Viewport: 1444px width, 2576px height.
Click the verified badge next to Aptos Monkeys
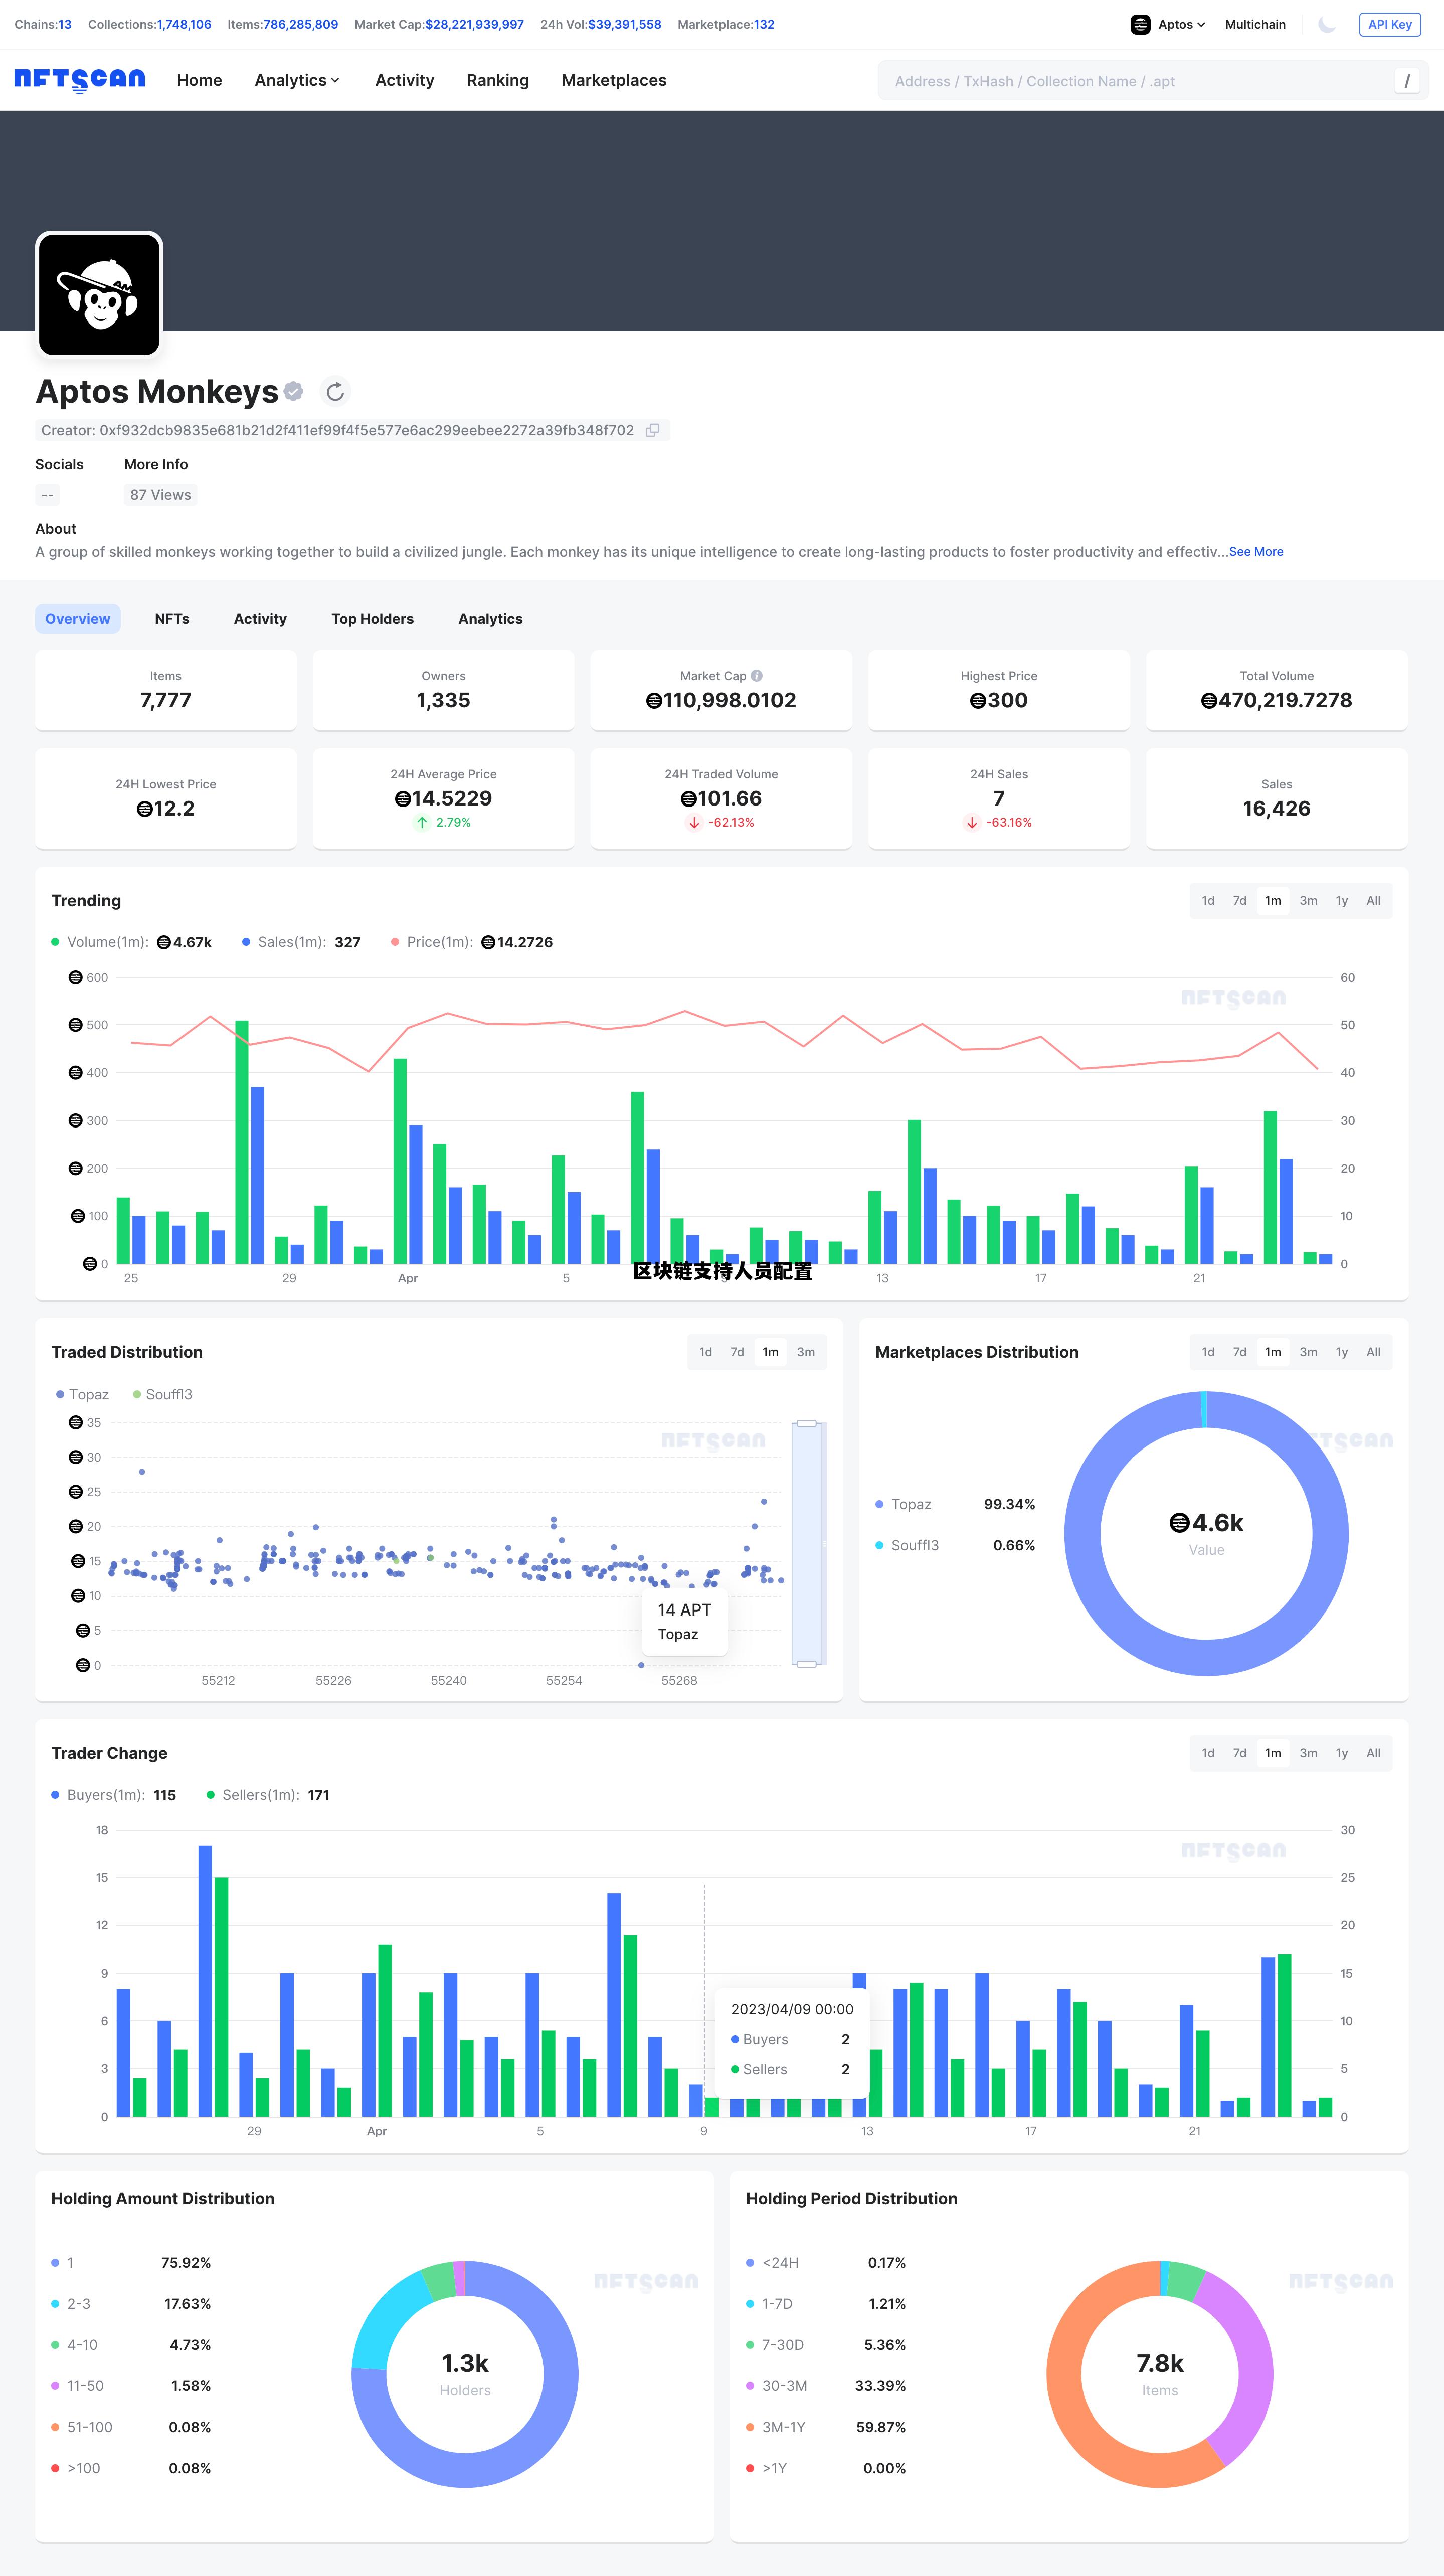pos(293,392)
